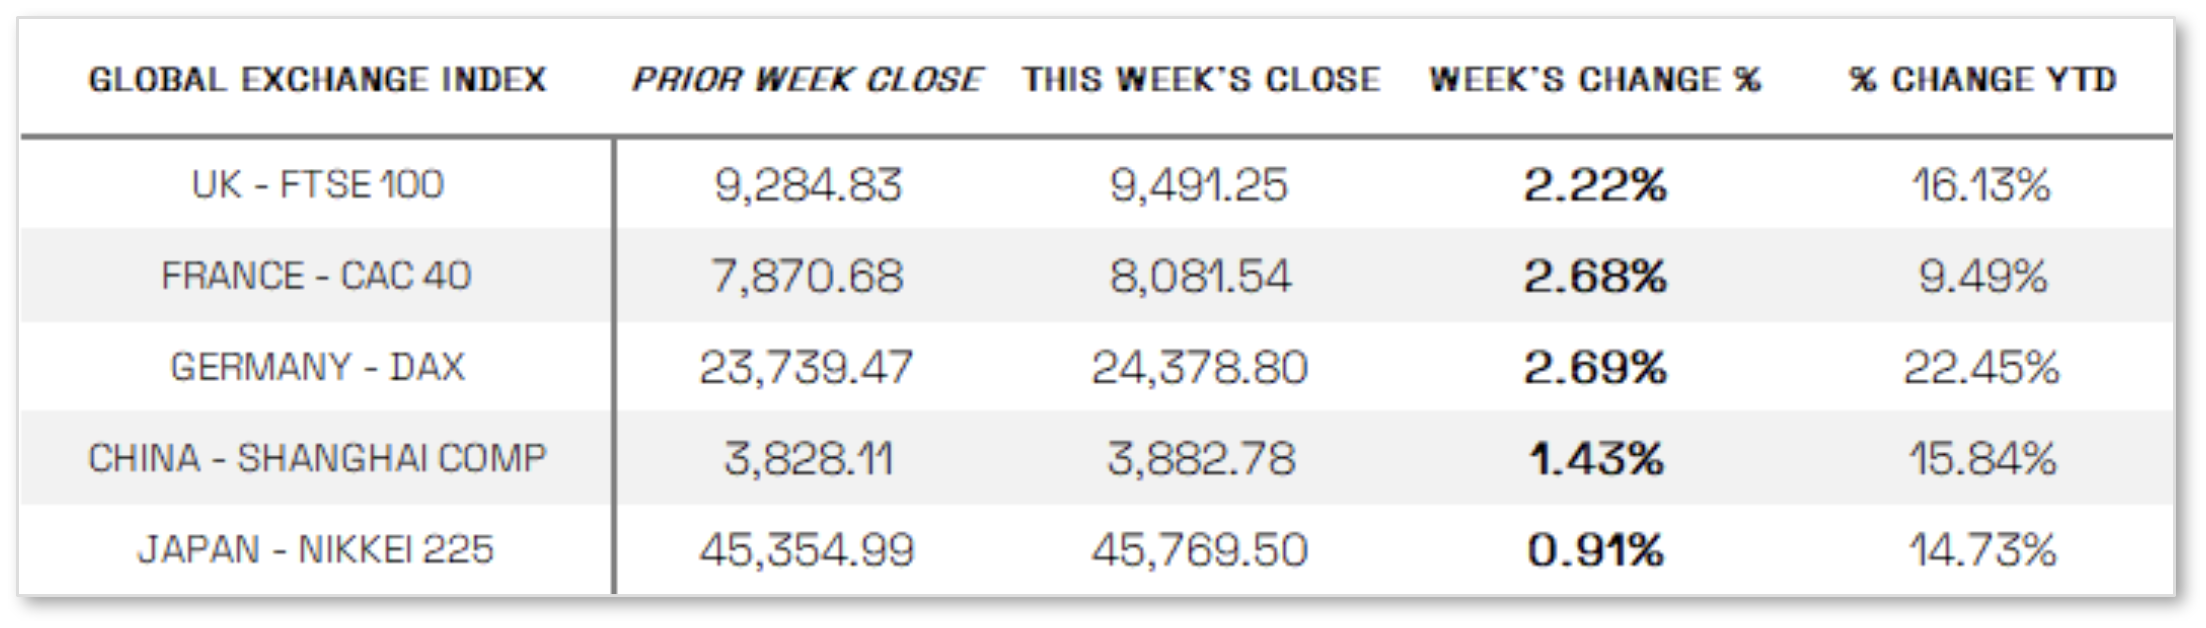2206x628 pixels.
Task: Select the % Change YTD header
Action: click(x=1982, y=80)
